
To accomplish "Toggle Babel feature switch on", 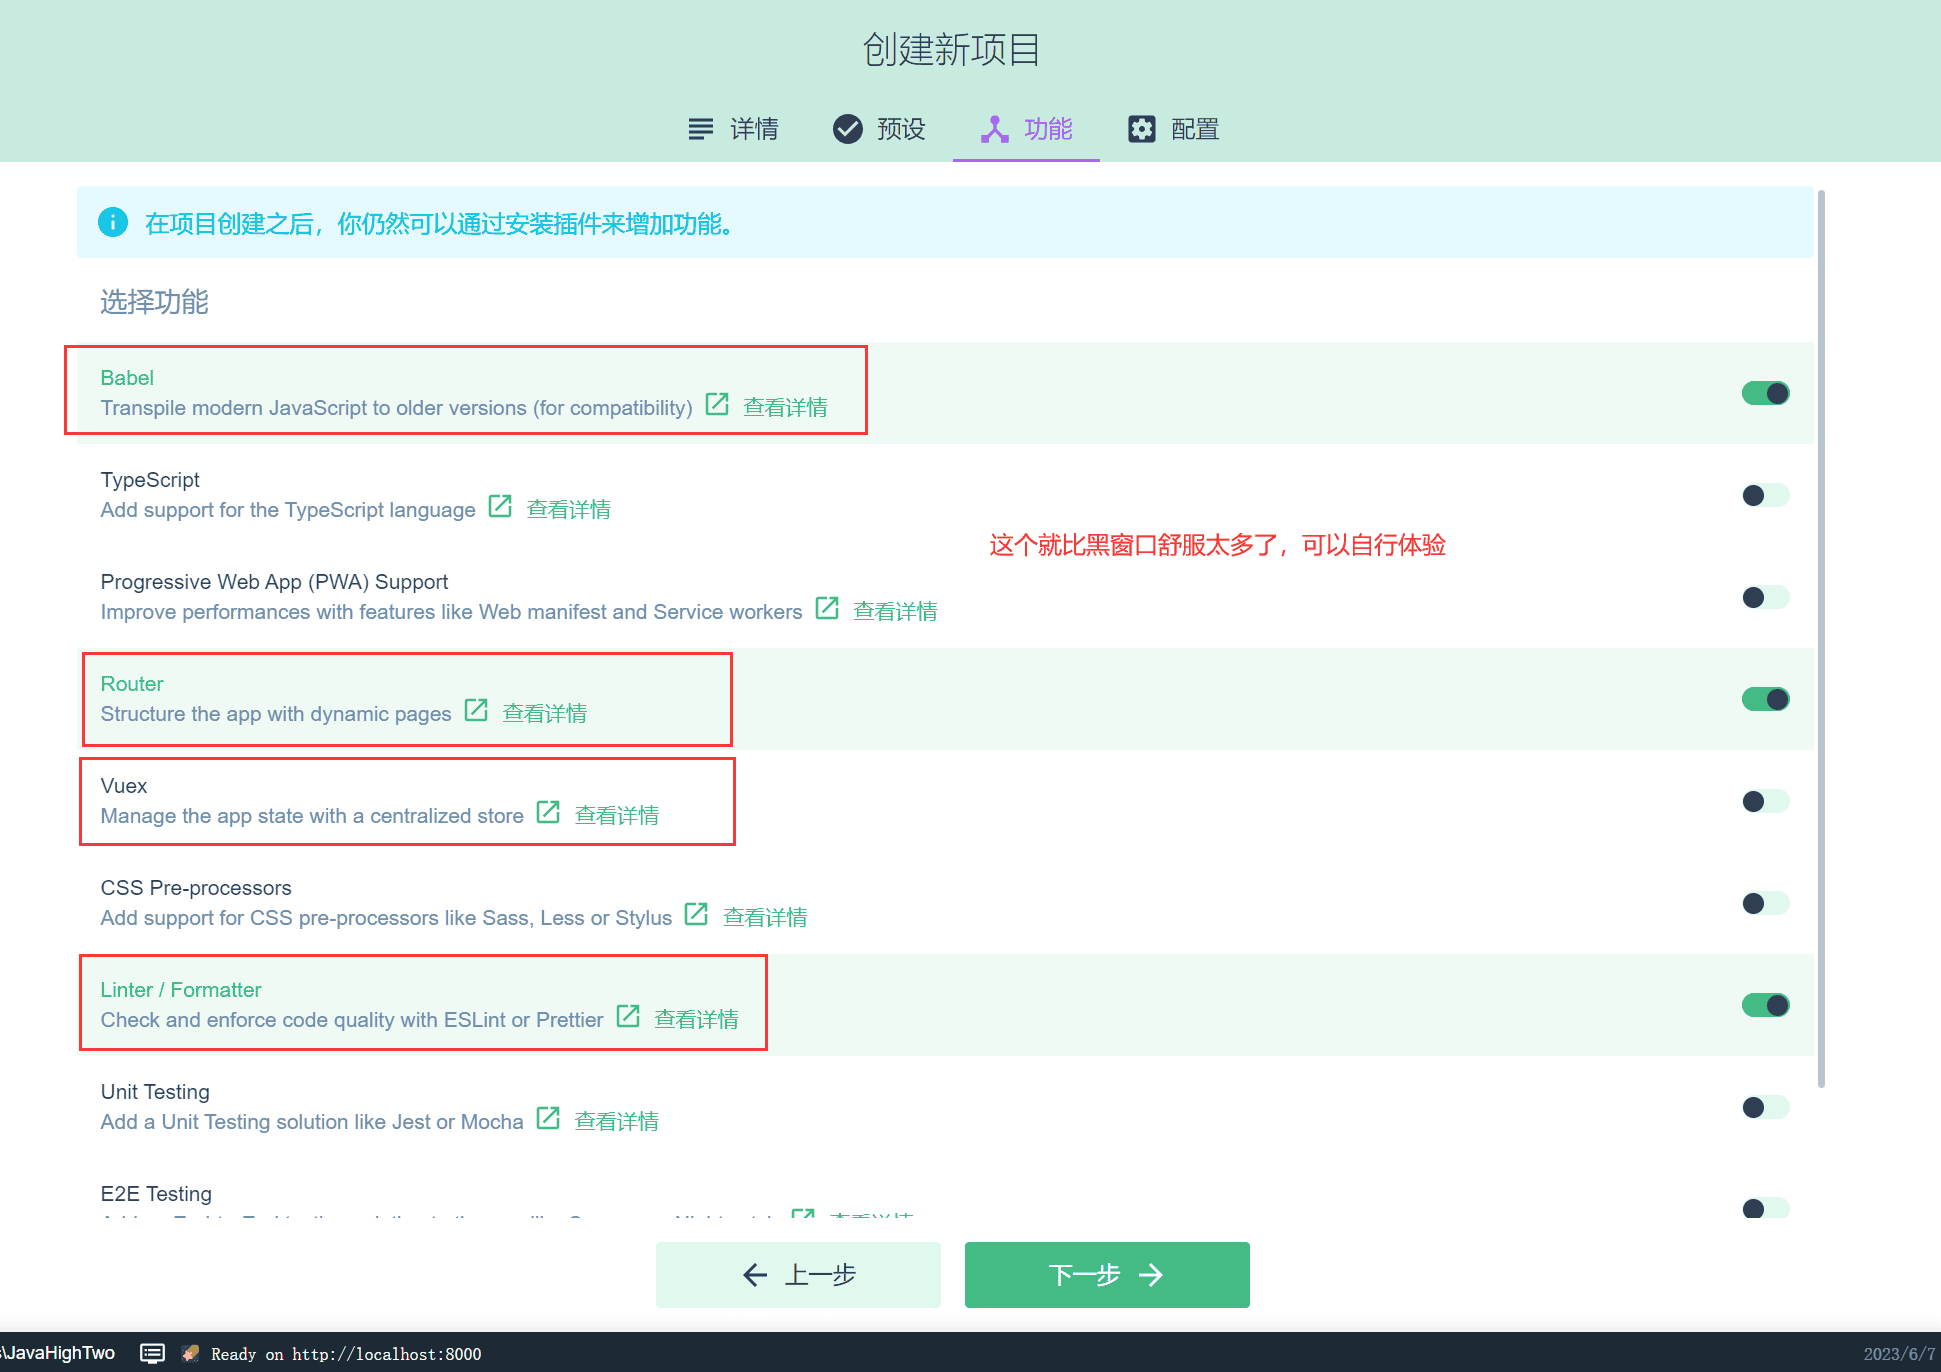I will tap(1764, 392).
